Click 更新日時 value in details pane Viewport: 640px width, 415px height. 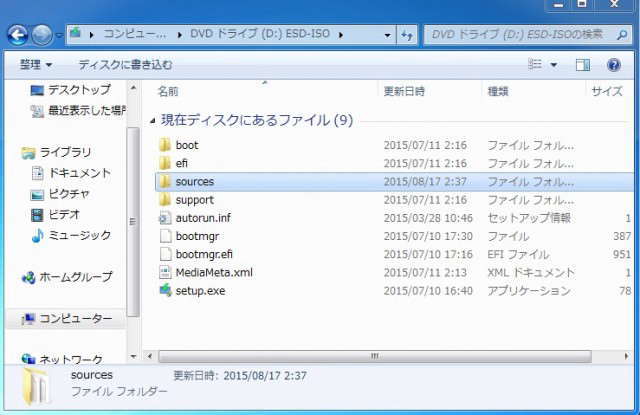point(265,375)
